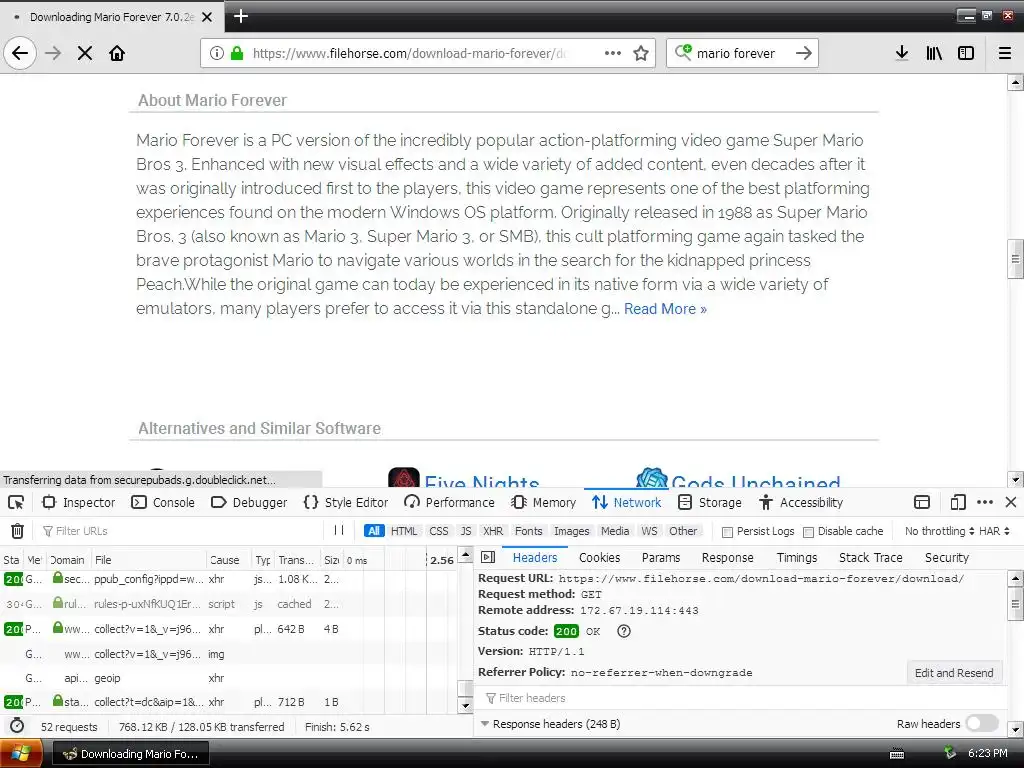The width and height of the screenshot is (1024, 768).
Task: Click the Edit and Resend button
Action: [953, 673]
